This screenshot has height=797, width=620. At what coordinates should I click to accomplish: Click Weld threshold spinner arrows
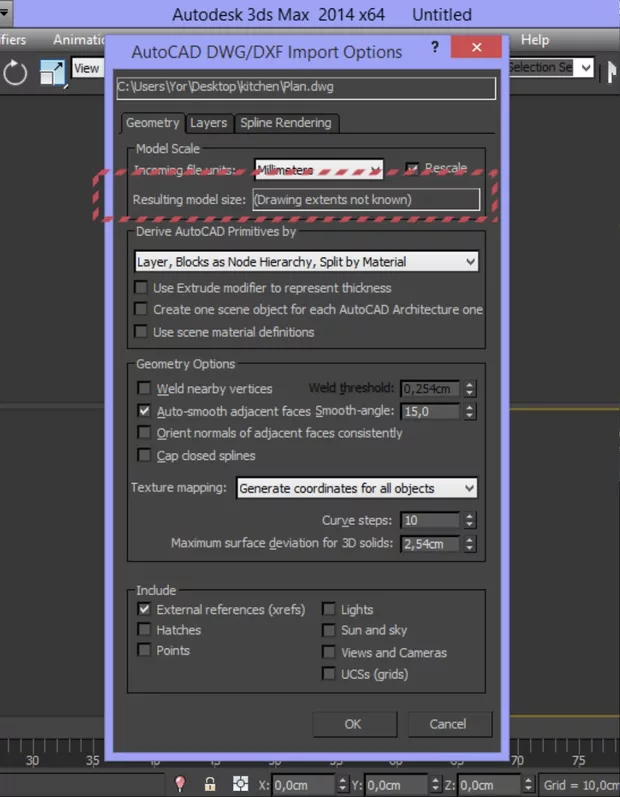coord(470,389)
